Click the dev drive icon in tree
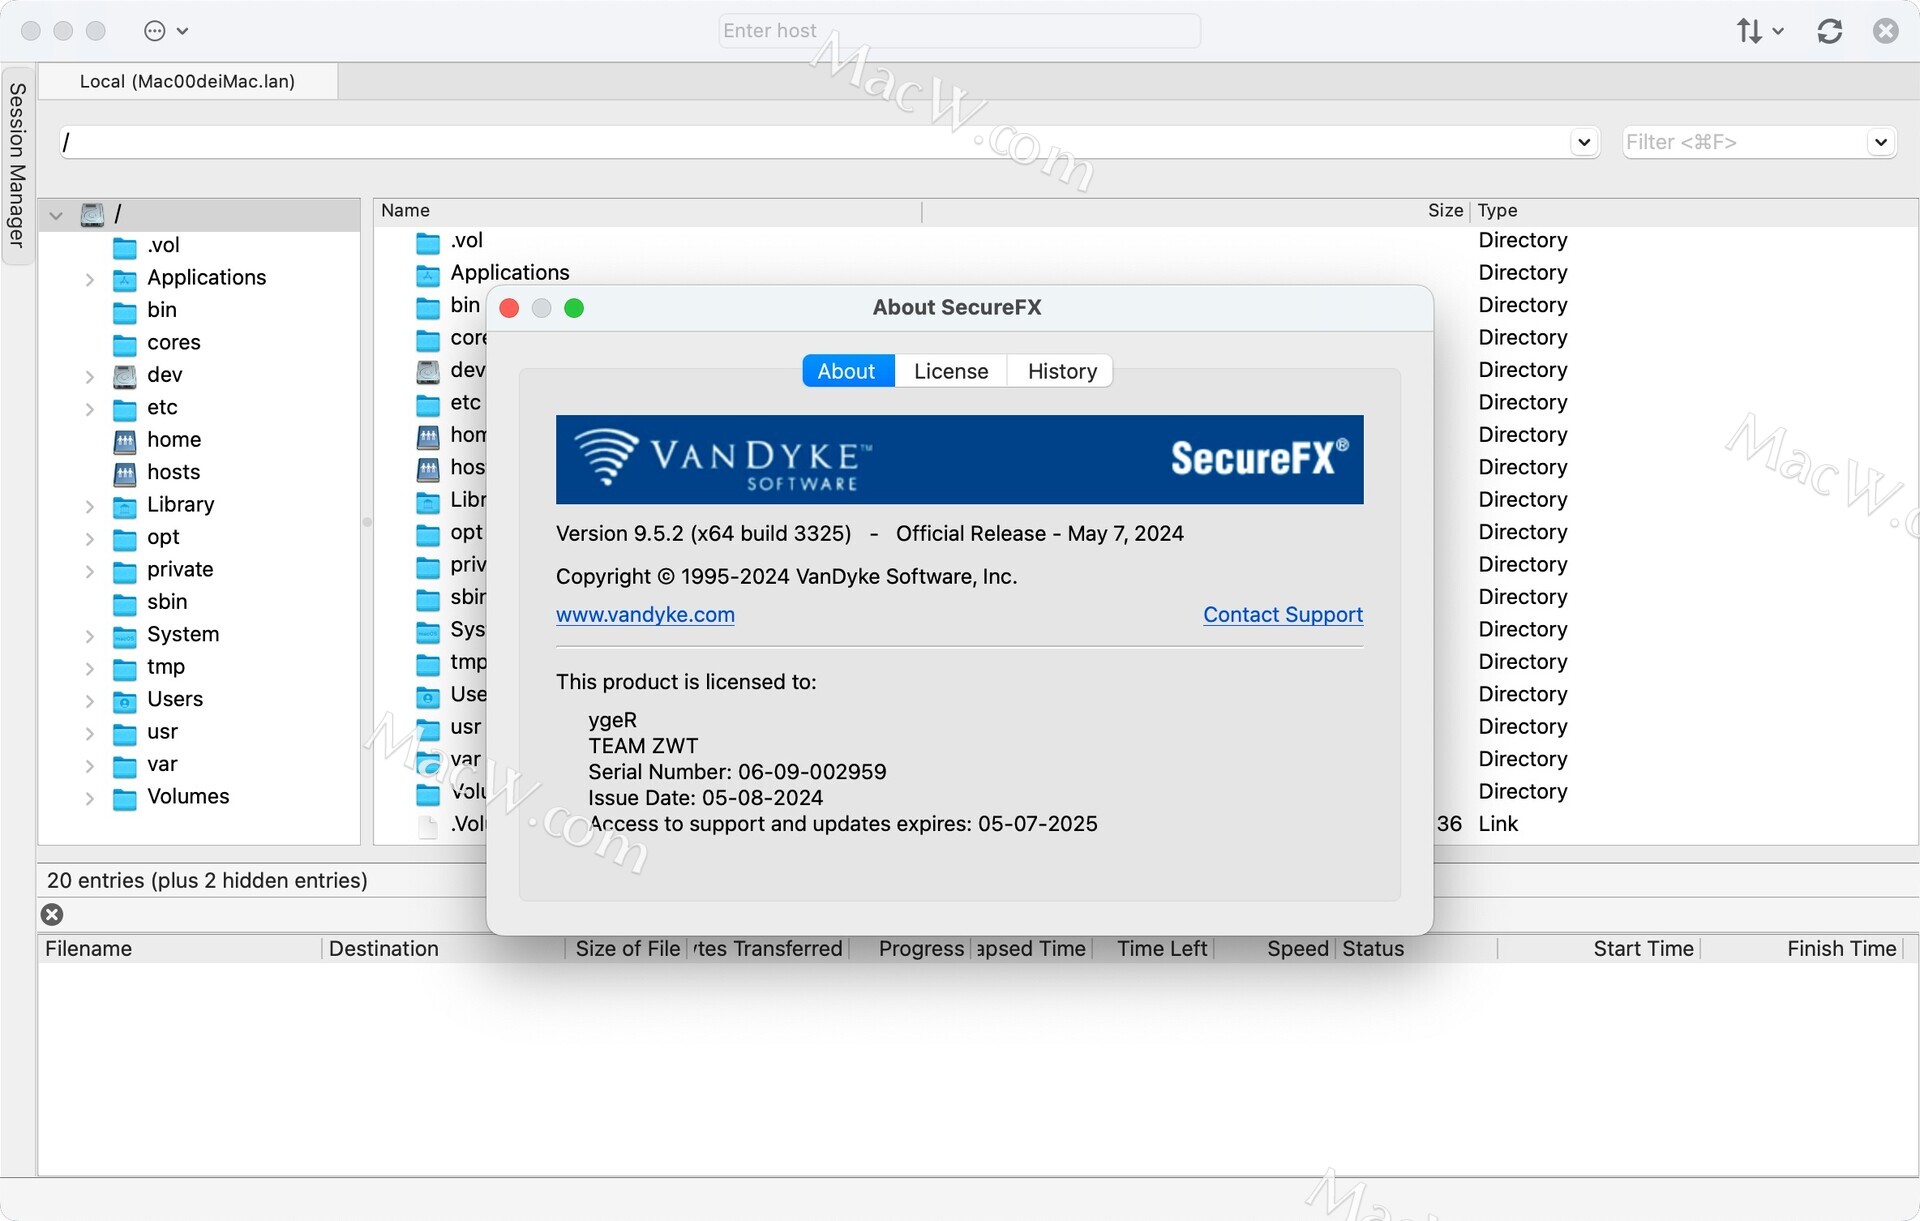 pos(124,376)
